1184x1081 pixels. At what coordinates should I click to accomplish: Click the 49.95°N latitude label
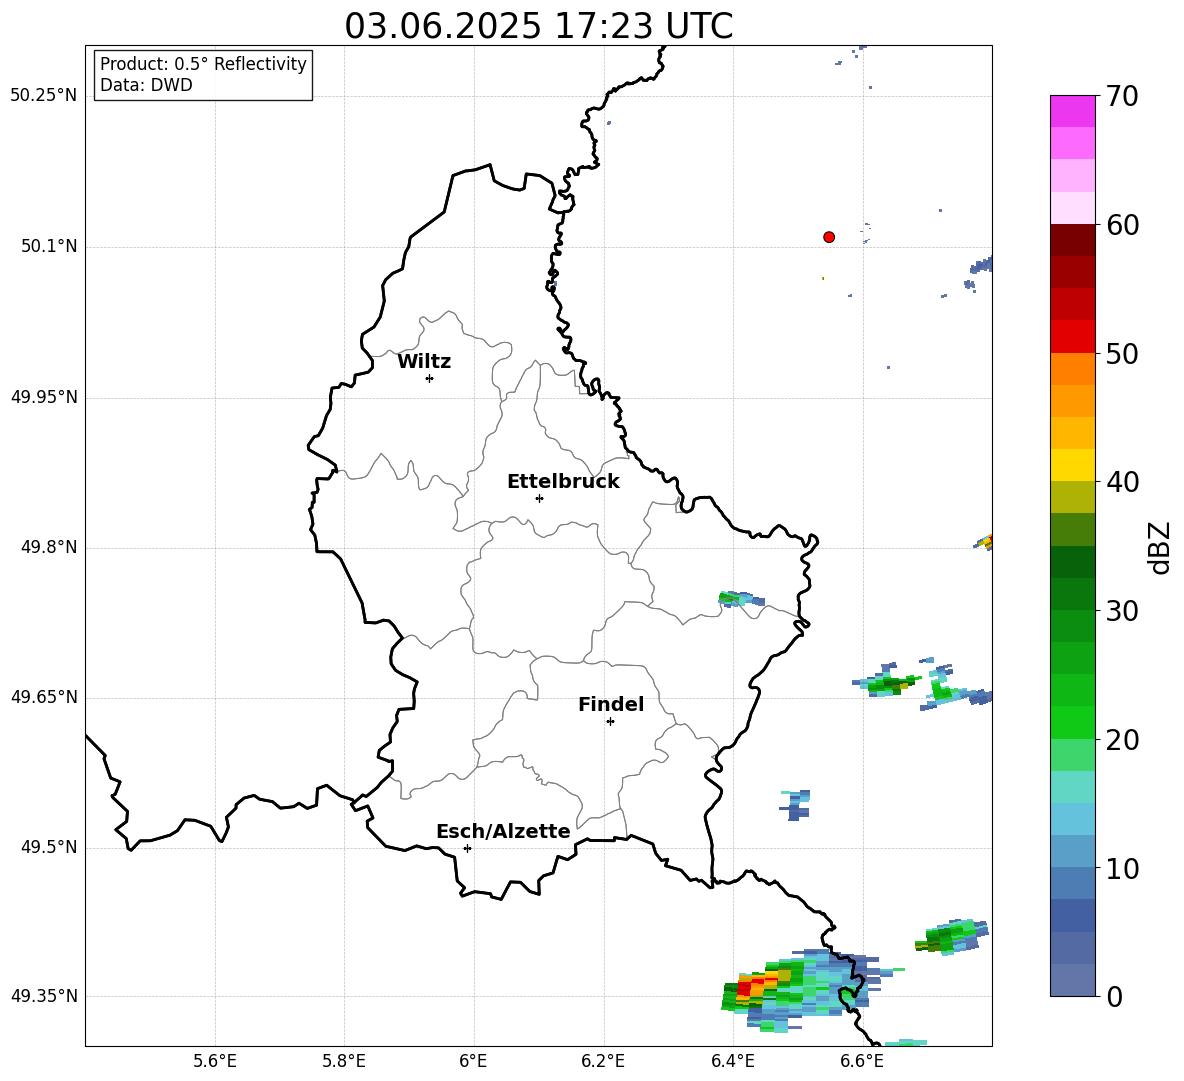coord(44,396)
